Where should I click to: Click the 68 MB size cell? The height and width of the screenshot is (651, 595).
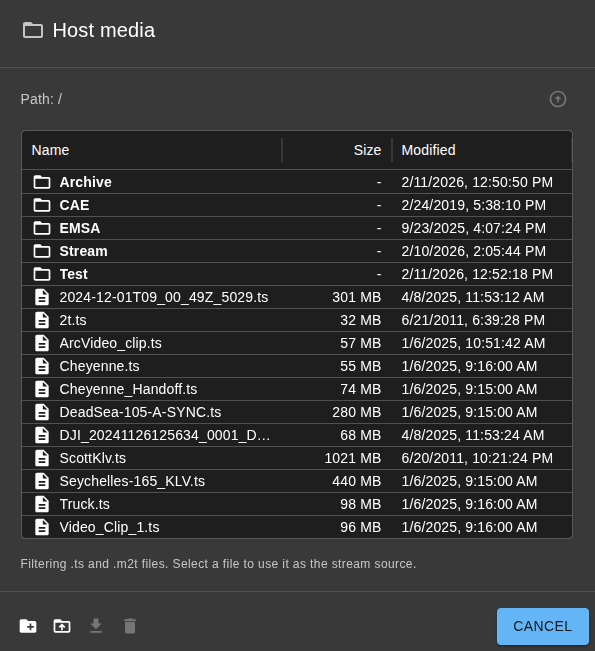coord(360,435)
